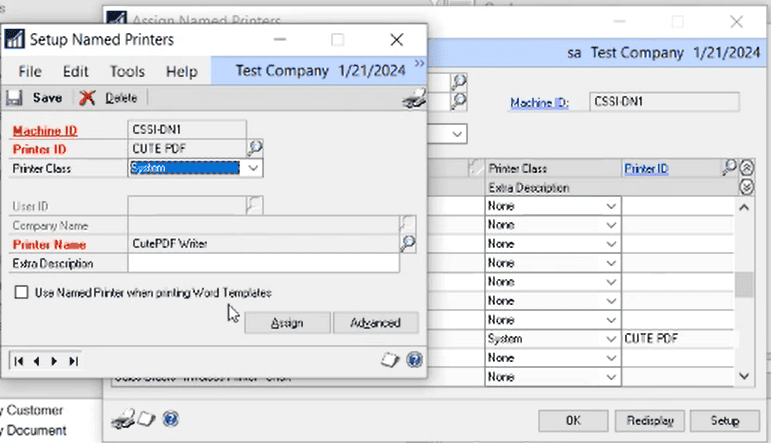Go to first record navigation arrow
This screenshot has height=443, width=771.
[19, 361]
